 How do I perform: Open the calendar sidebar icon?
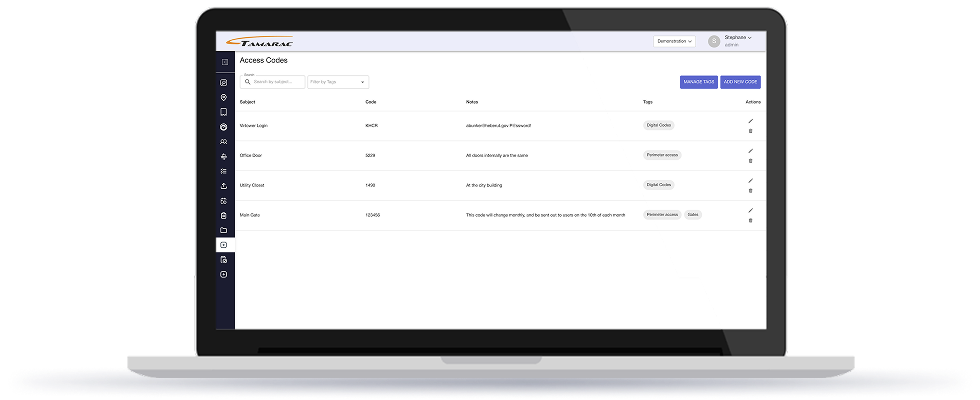tap(224, 201)
